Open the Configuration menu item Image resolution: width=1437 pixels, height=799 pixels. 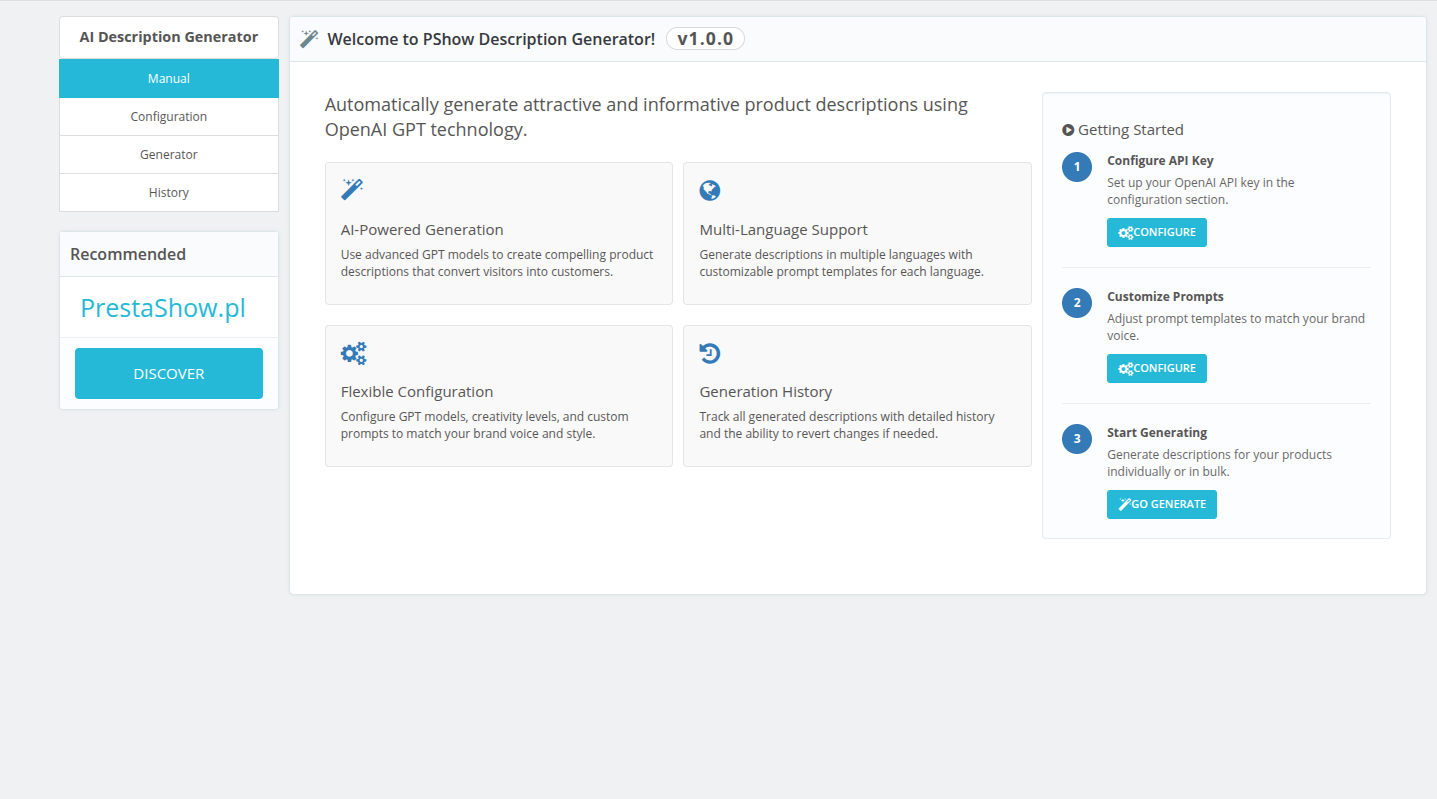point(169,116)
